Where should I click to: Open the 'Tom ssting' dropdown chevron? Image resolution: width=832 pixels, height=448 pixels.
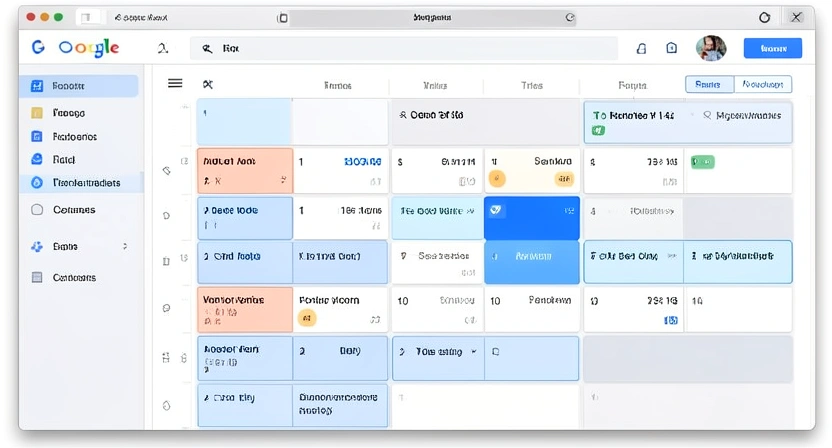(x=473, y=351)
